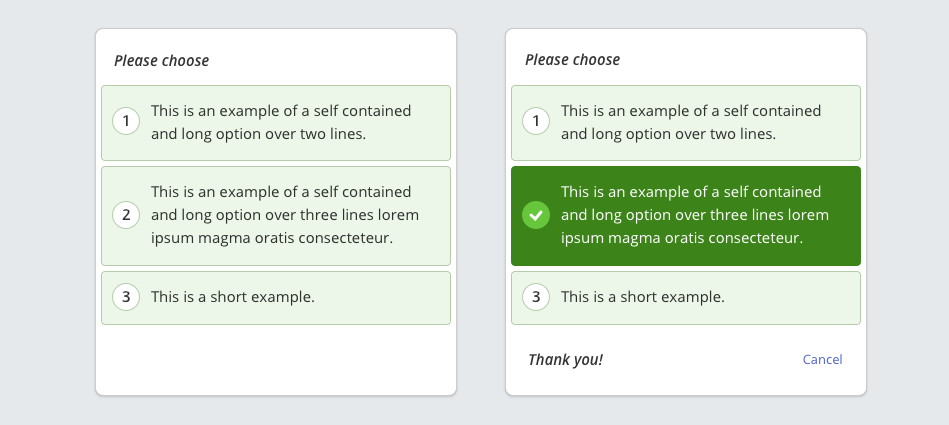Click empty space between "Thank you!" and Cancel
Screen dimensions: 949x425
pyautogui.click(x=700, y=360)
